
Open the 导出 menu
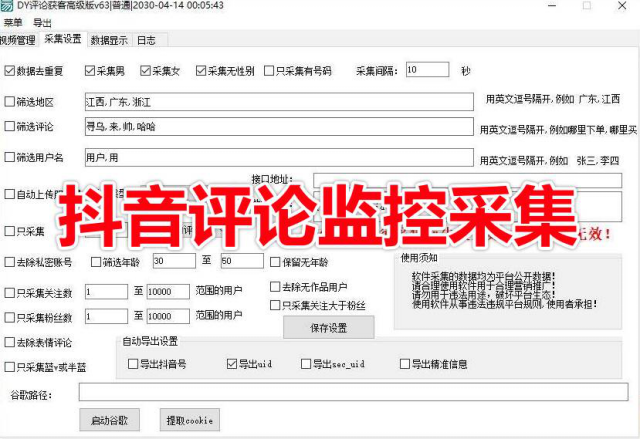43,21
